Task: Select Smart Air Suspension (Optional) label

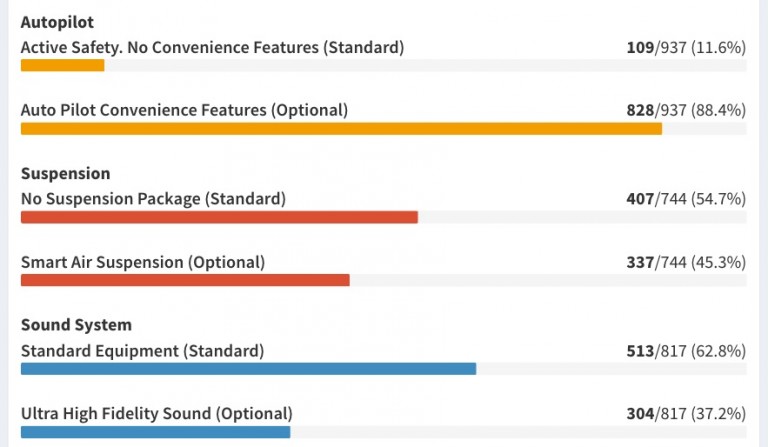Action: point(143,262)
